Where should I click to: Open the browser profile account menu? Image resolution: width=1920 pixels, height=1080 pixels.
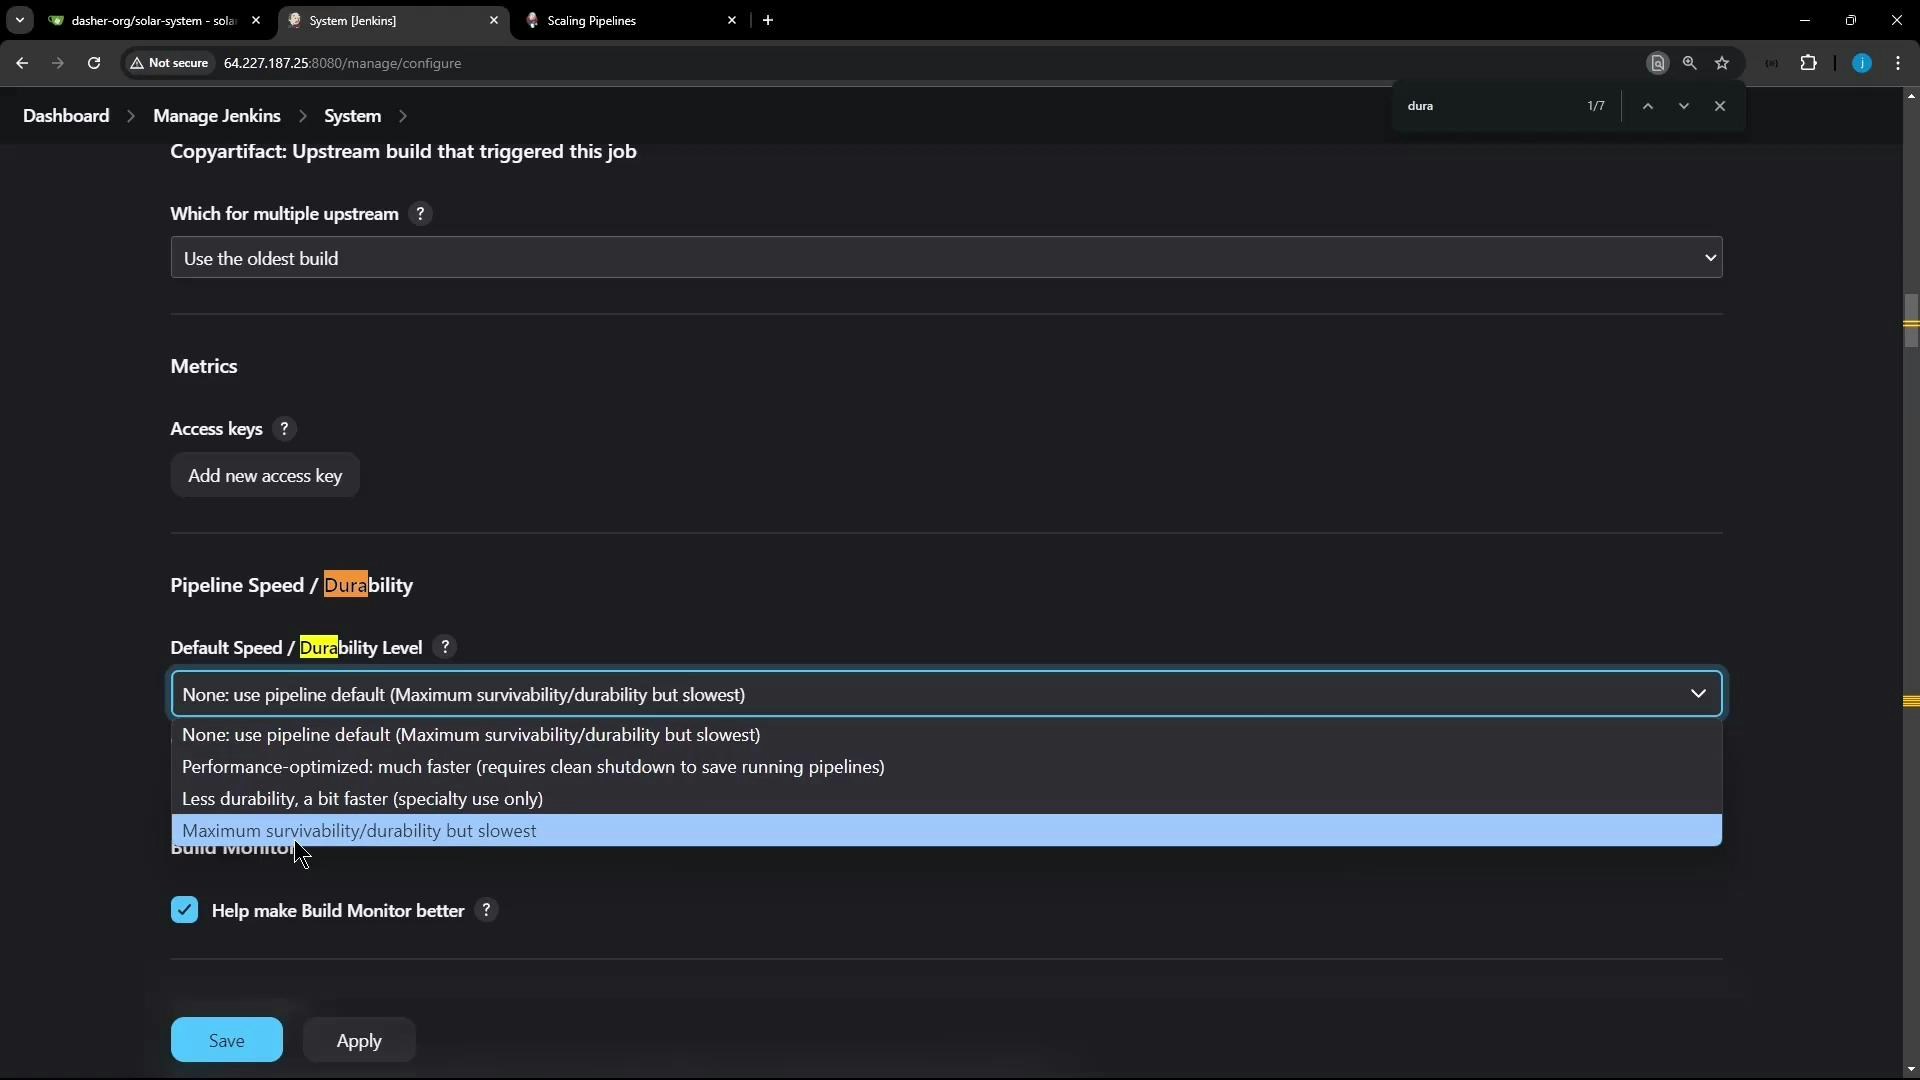click(1862, 63)
